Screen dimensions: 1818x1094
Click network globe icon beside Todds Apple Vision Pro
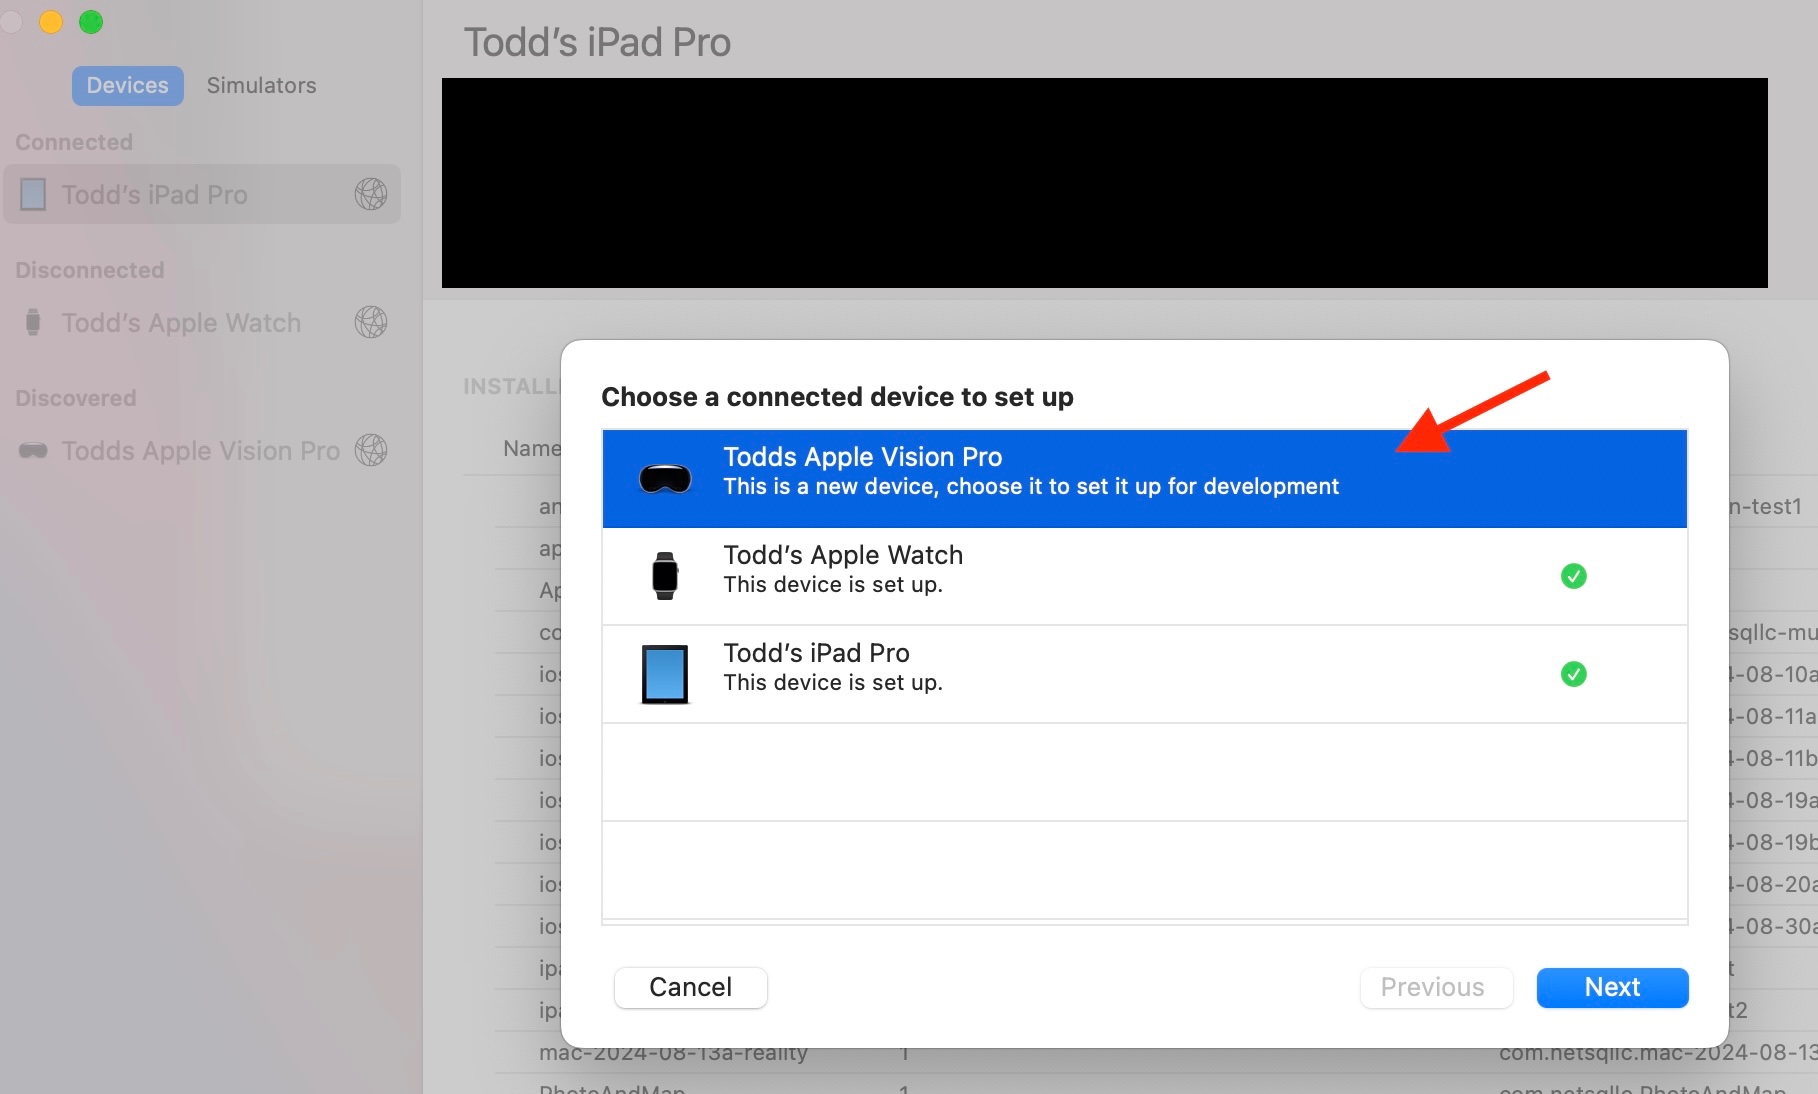click(x=371, y=450)
